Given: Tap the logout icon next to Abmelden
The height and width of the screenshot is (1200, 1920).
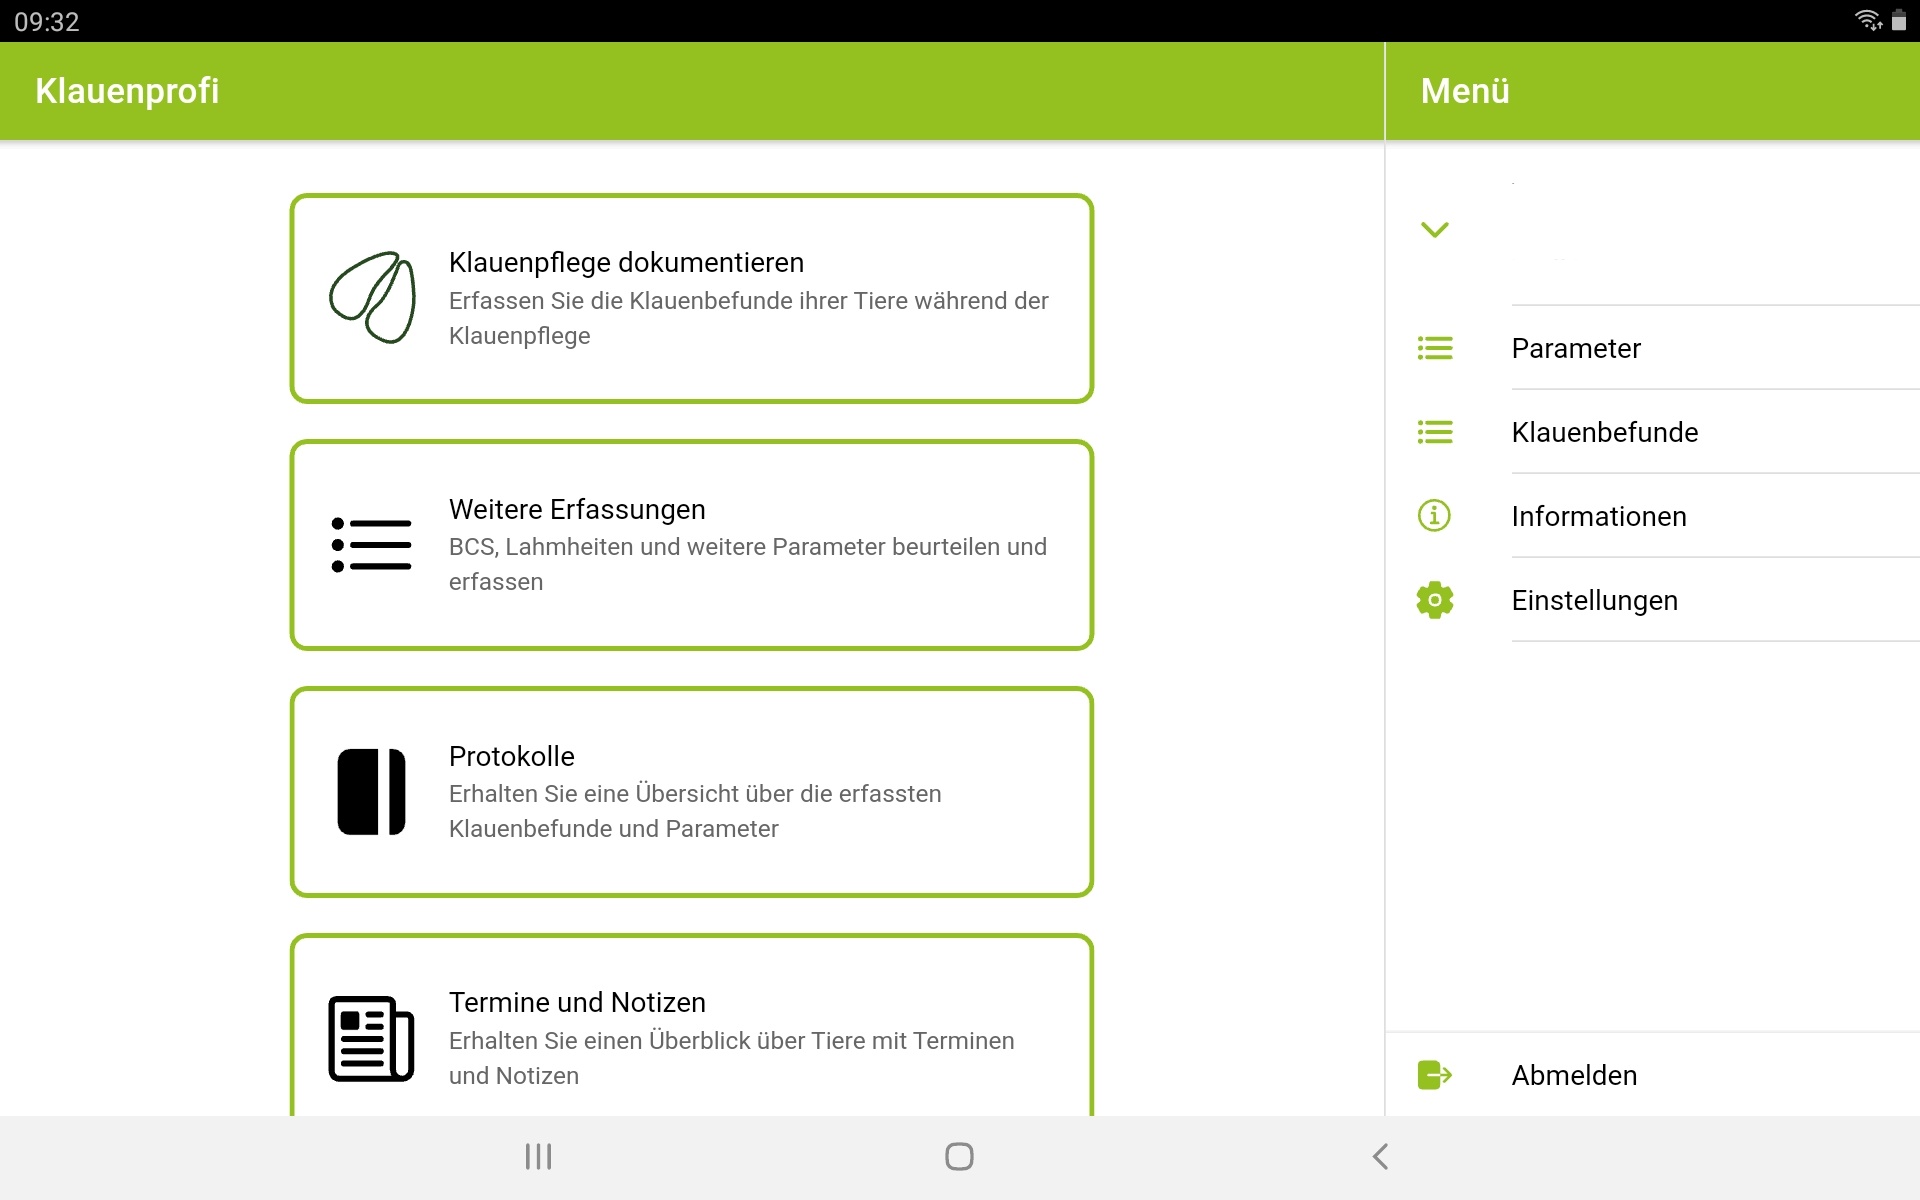Looking at the screenshot, I should [1435, 1075].
